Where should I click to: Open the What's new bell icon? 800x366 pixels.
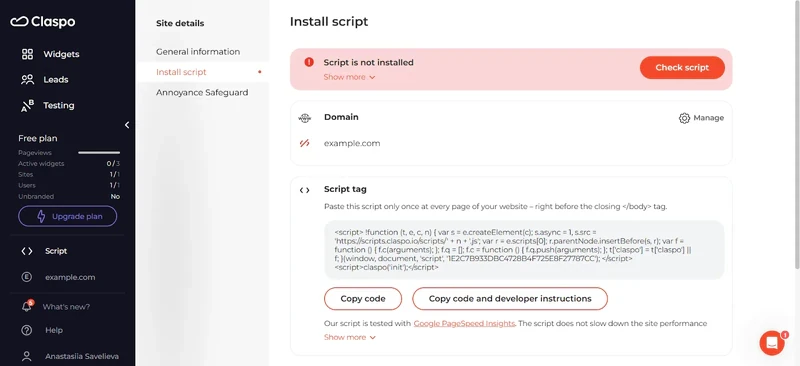(x=27, y=306)
